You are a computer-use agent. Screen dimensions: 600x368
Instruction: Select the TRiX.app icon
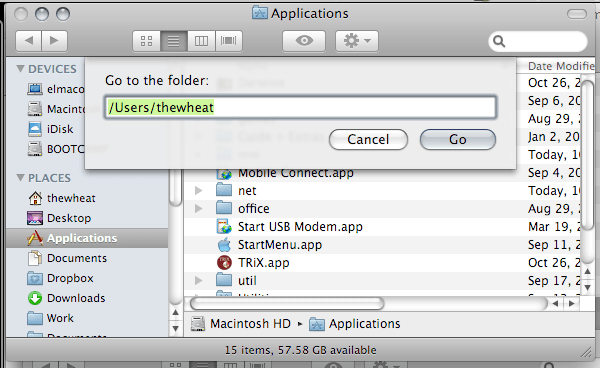point(224,263)
